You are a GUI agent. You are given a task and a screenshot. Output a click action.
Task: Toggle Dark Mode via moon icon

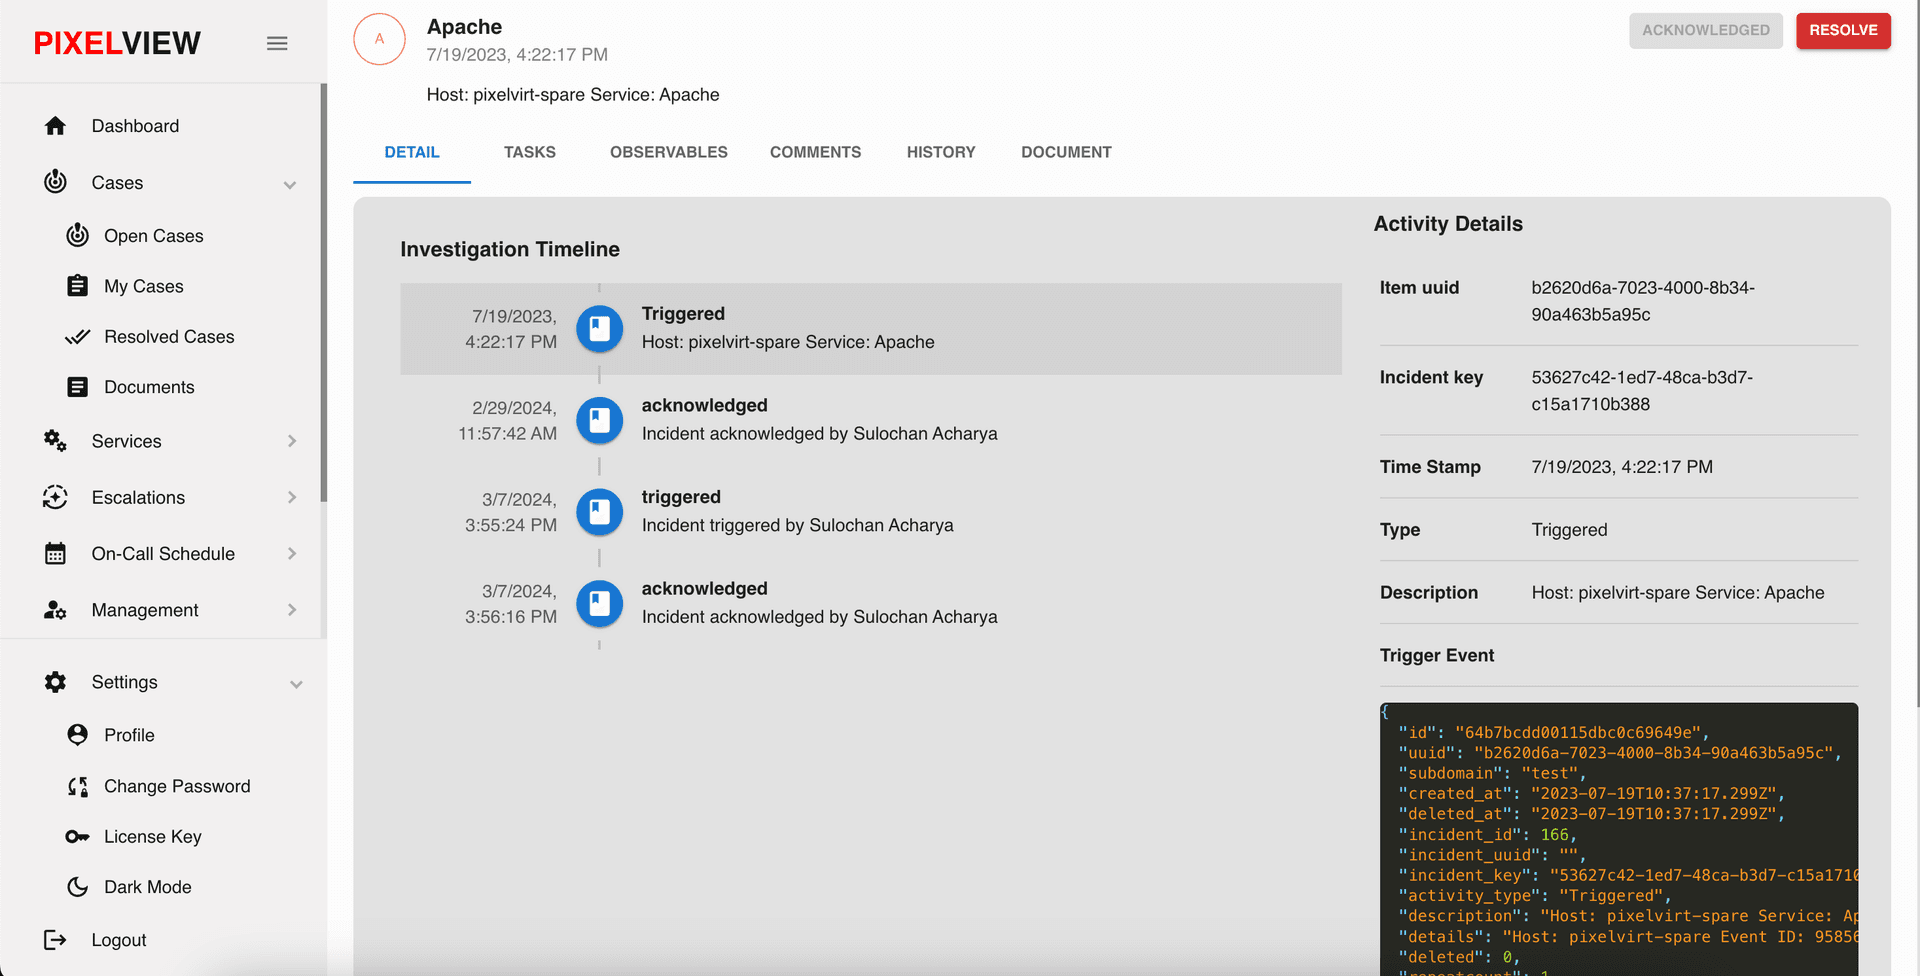(x=77, y=887)
